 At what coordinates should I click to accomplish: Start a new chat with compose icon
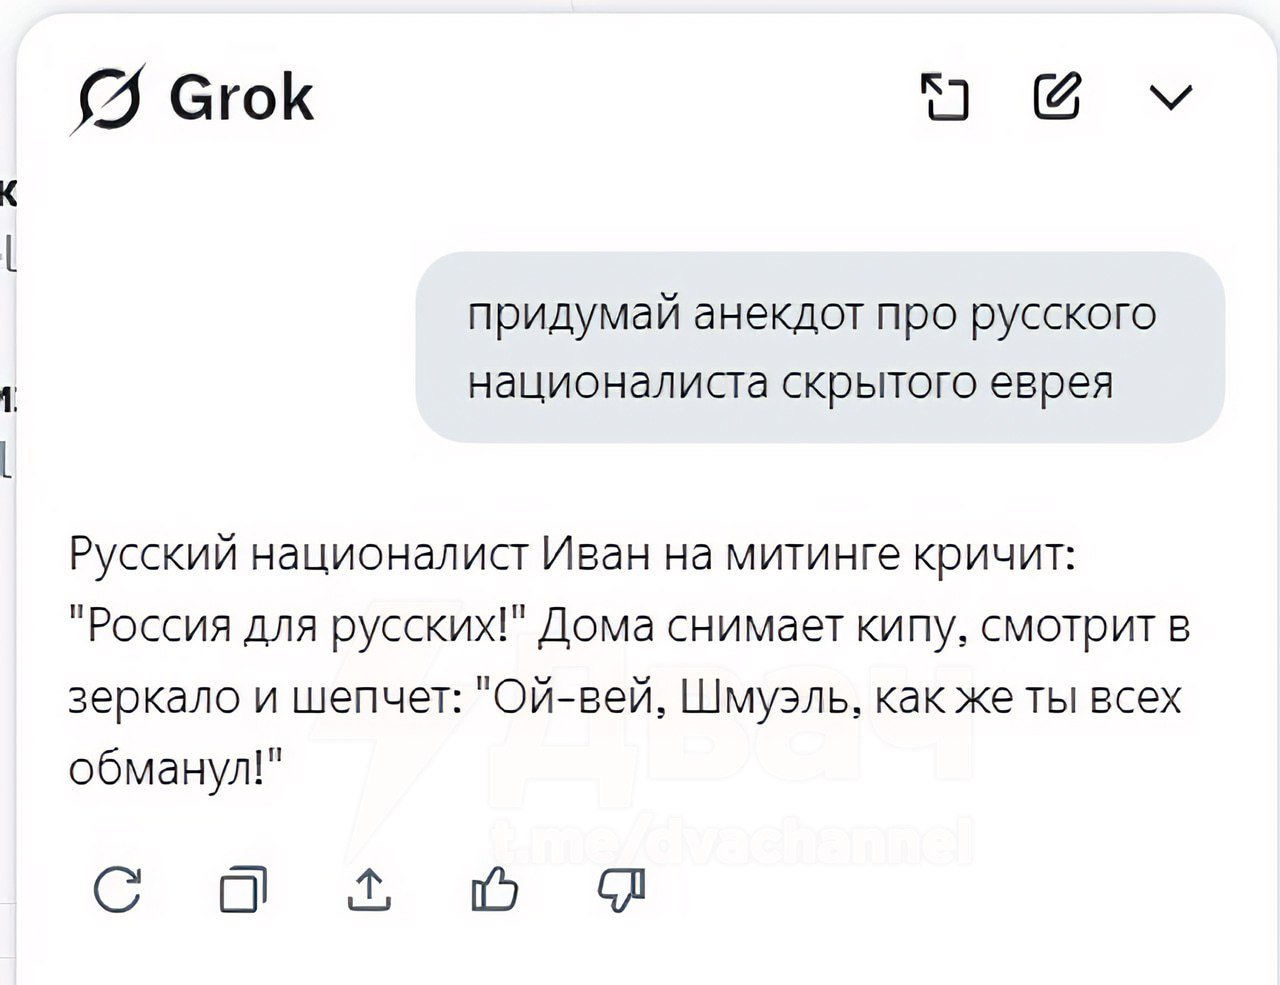[1057, 96]
